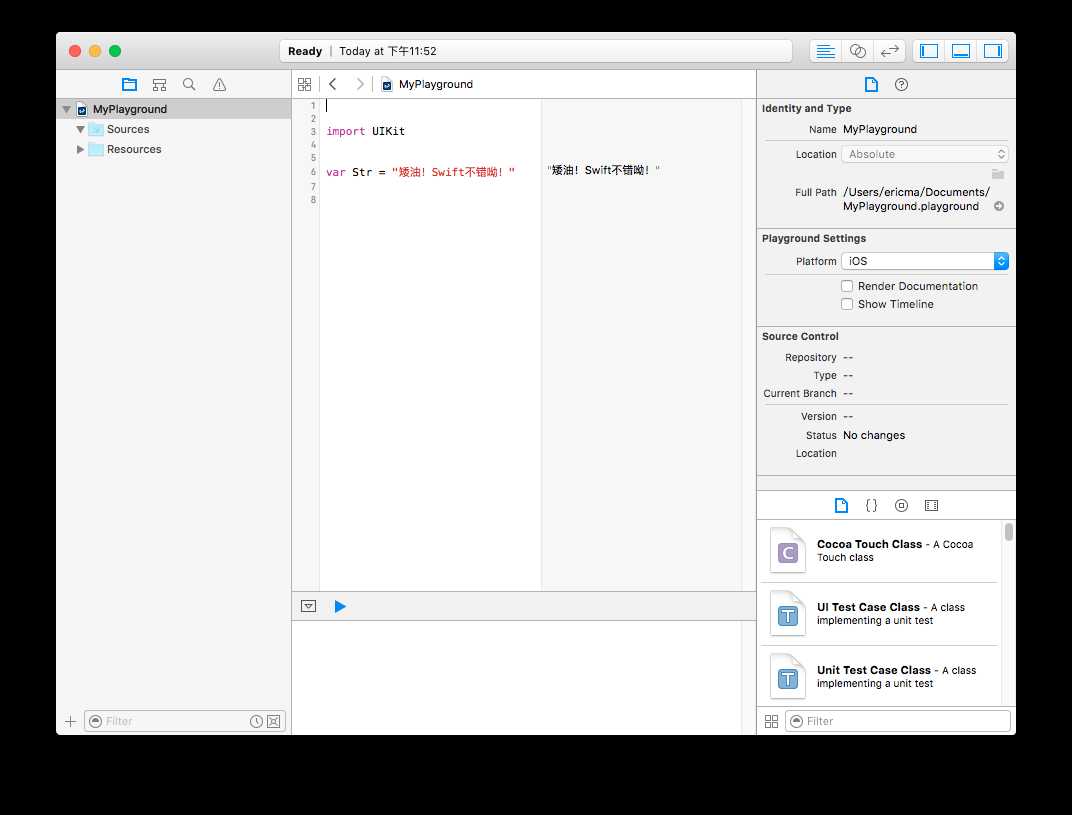
Task: Open the Find navigator magnifier icon
Action: (189, 84)
